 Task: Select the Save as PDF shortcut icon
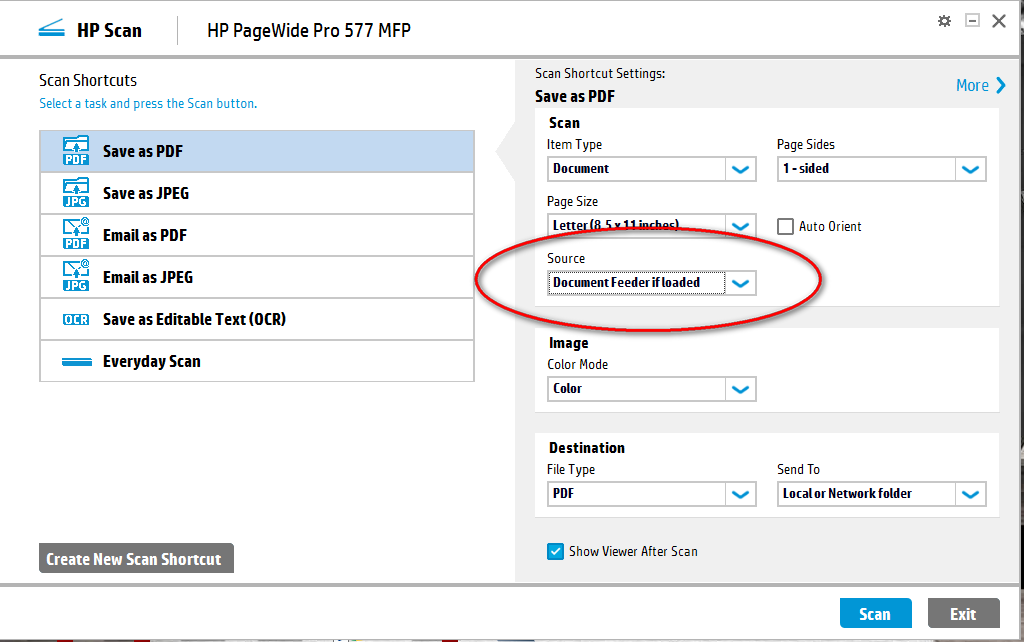tap(75, 150)
